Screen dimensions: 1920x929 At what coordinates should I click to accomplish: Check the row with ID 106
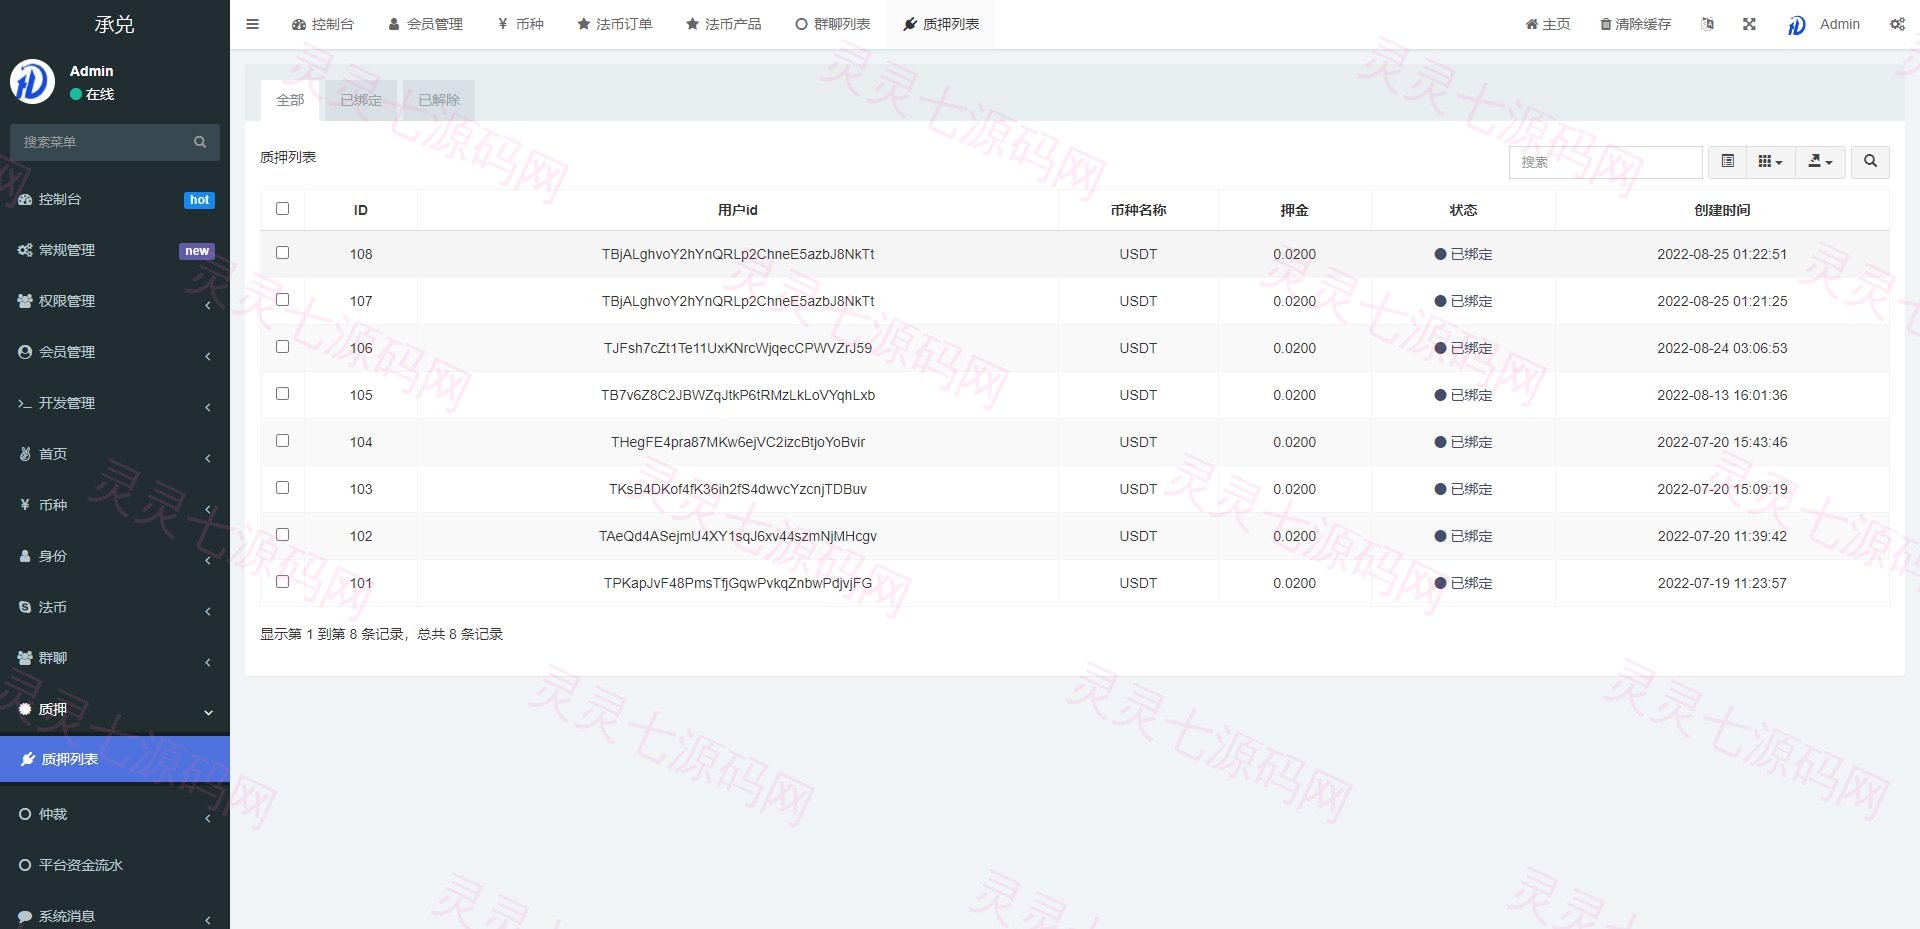pyautogui.click(x=282, y=346)
